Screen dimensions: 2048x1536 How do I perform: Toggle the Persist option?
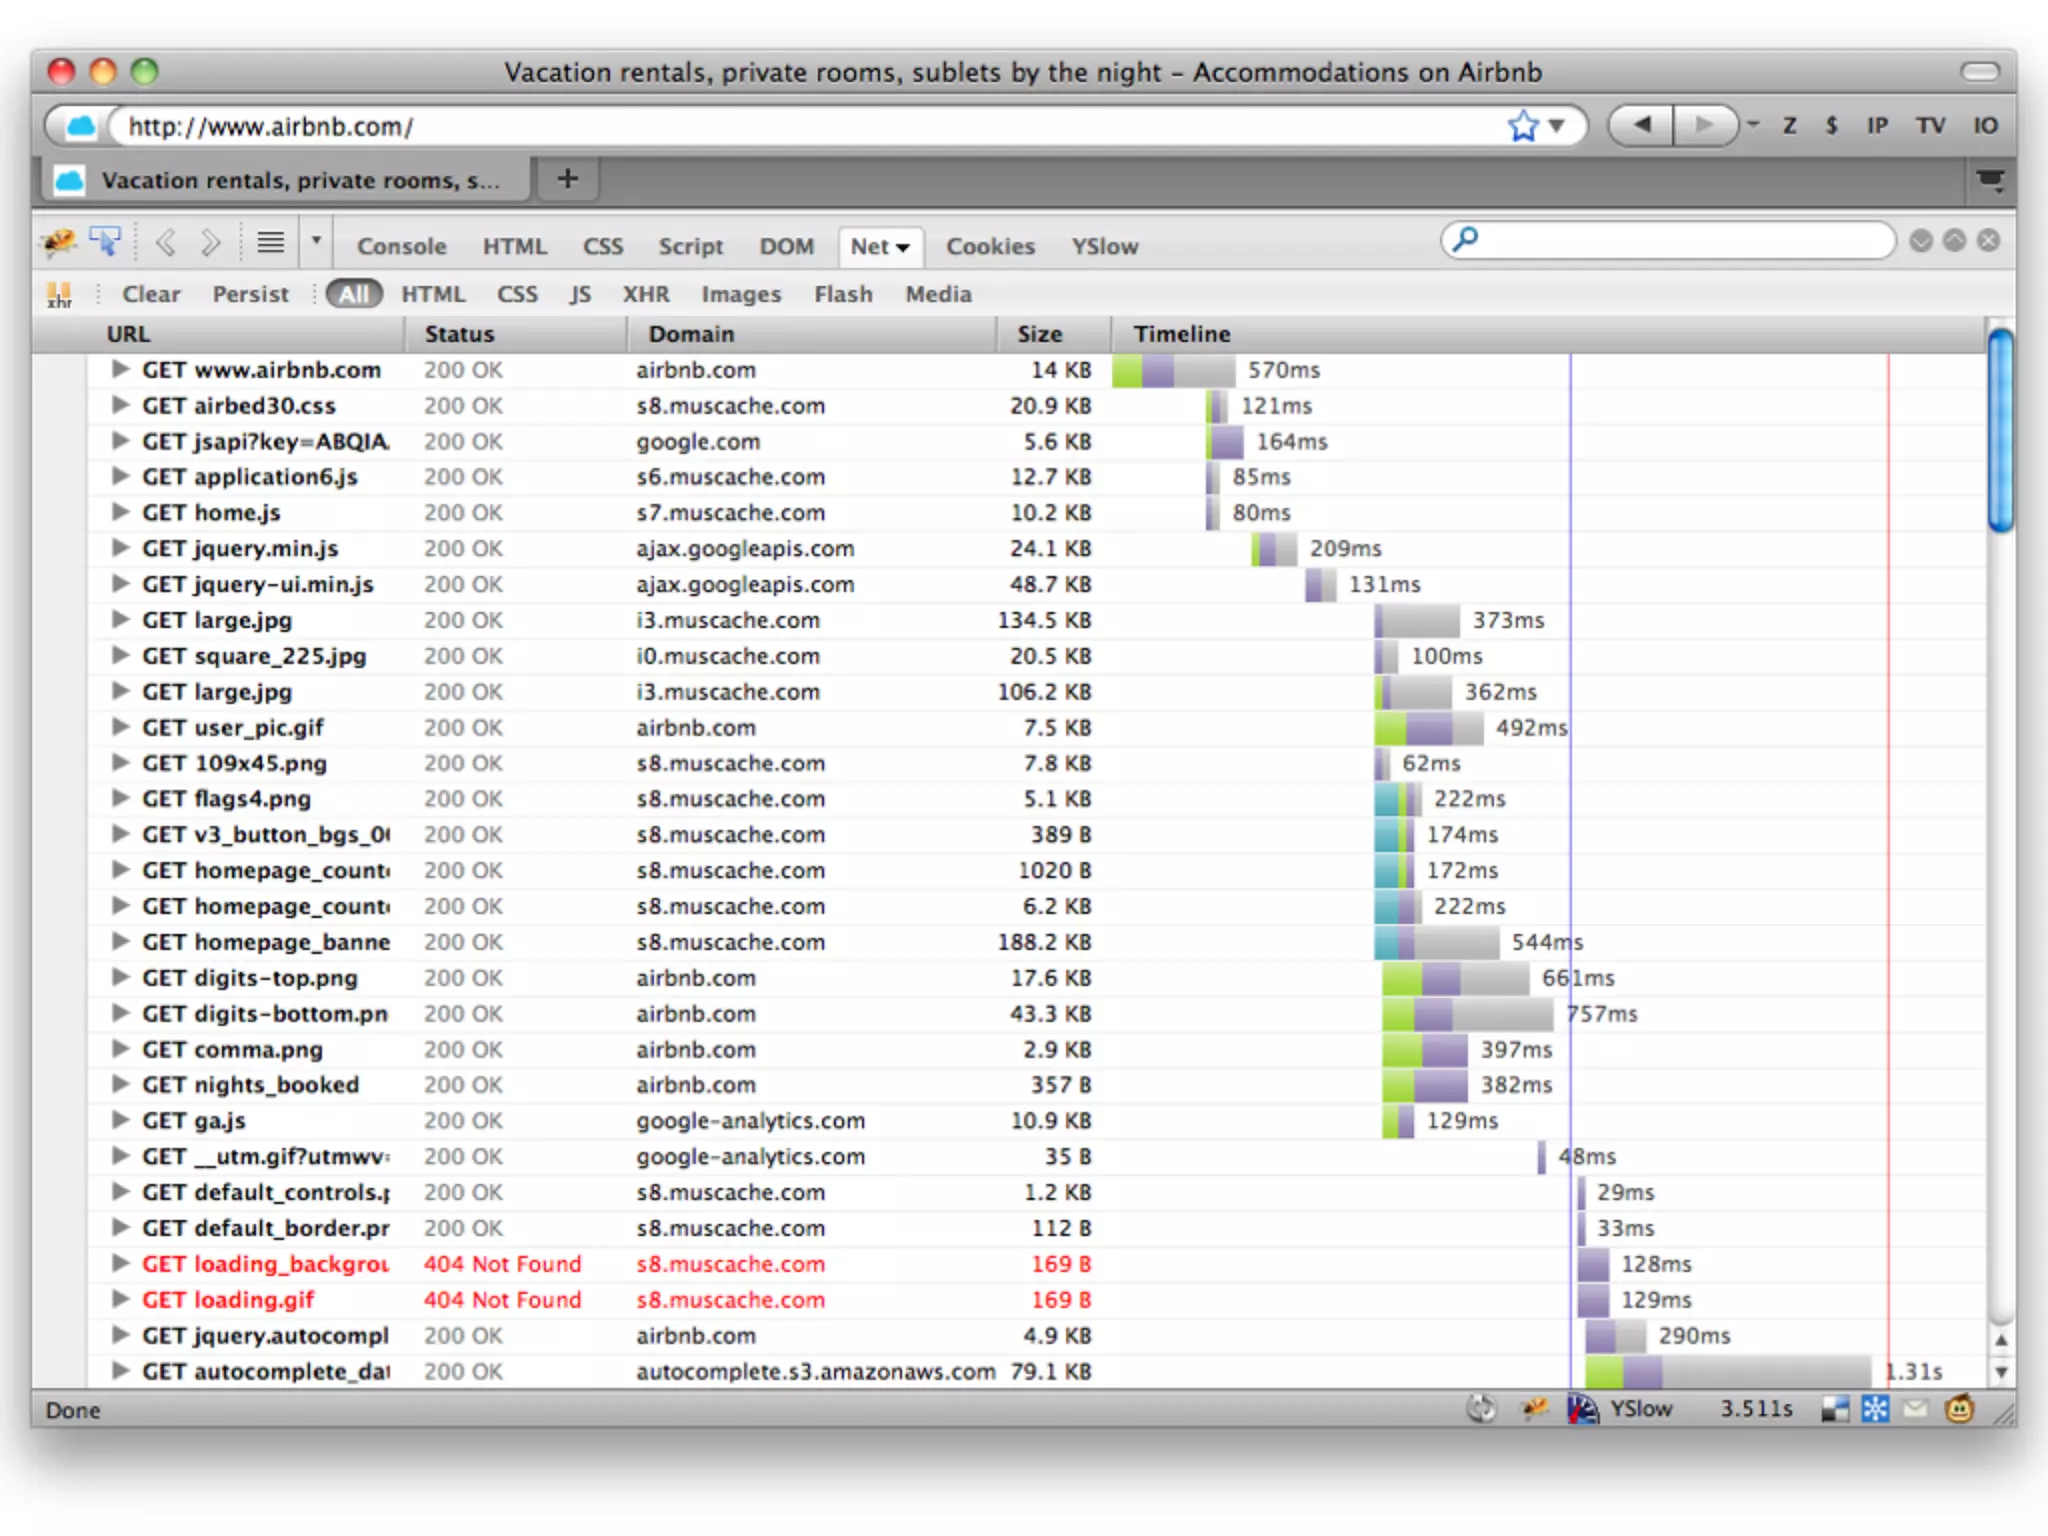coord(250,294)
